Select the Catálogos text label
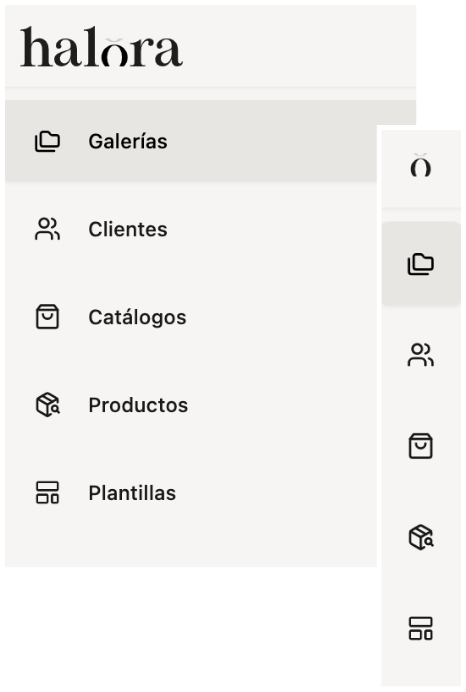Image resolution: width=466 pixels, height=692 pixels. click(x=137, y=317)
